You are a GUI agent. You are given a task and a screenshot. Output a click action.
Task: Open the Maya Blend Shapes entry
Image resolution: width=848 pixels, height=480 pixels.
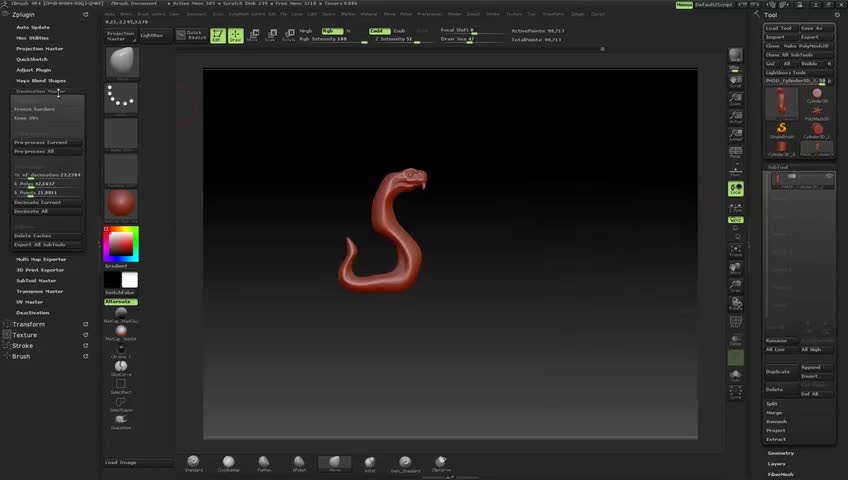click(41, 81)
